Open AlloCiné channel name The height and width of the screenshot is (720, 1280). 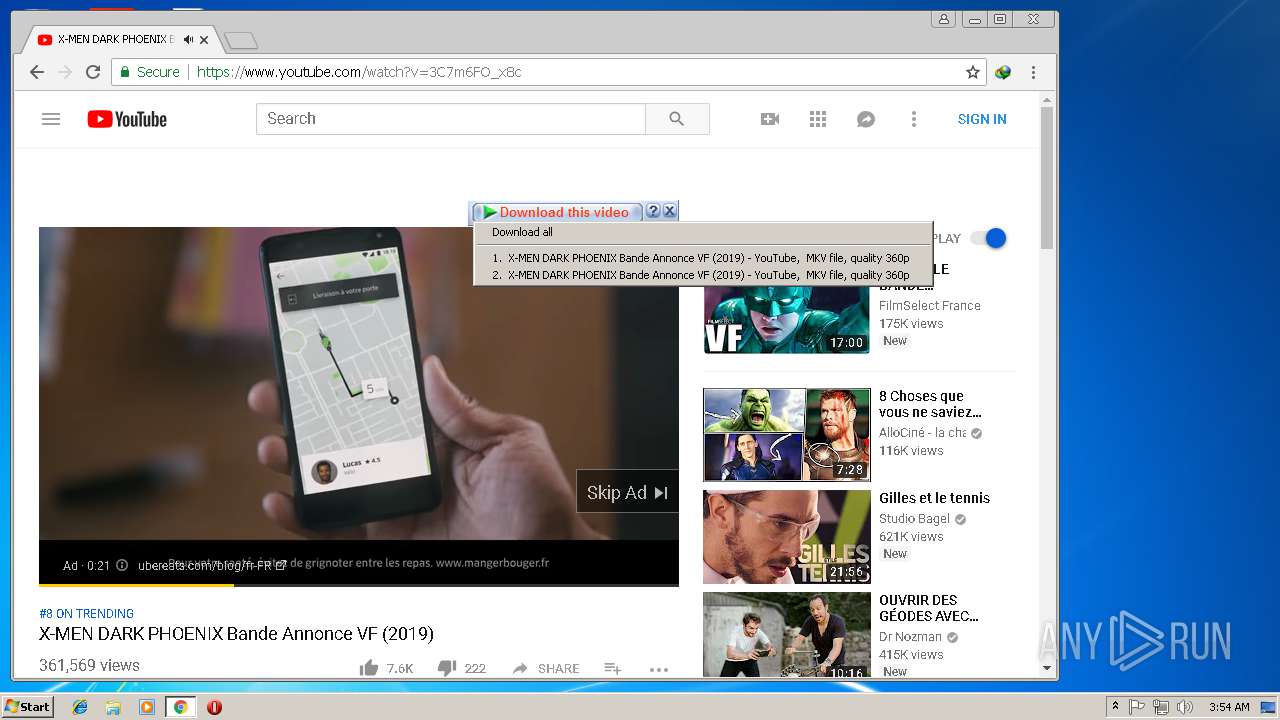(922, 433)
